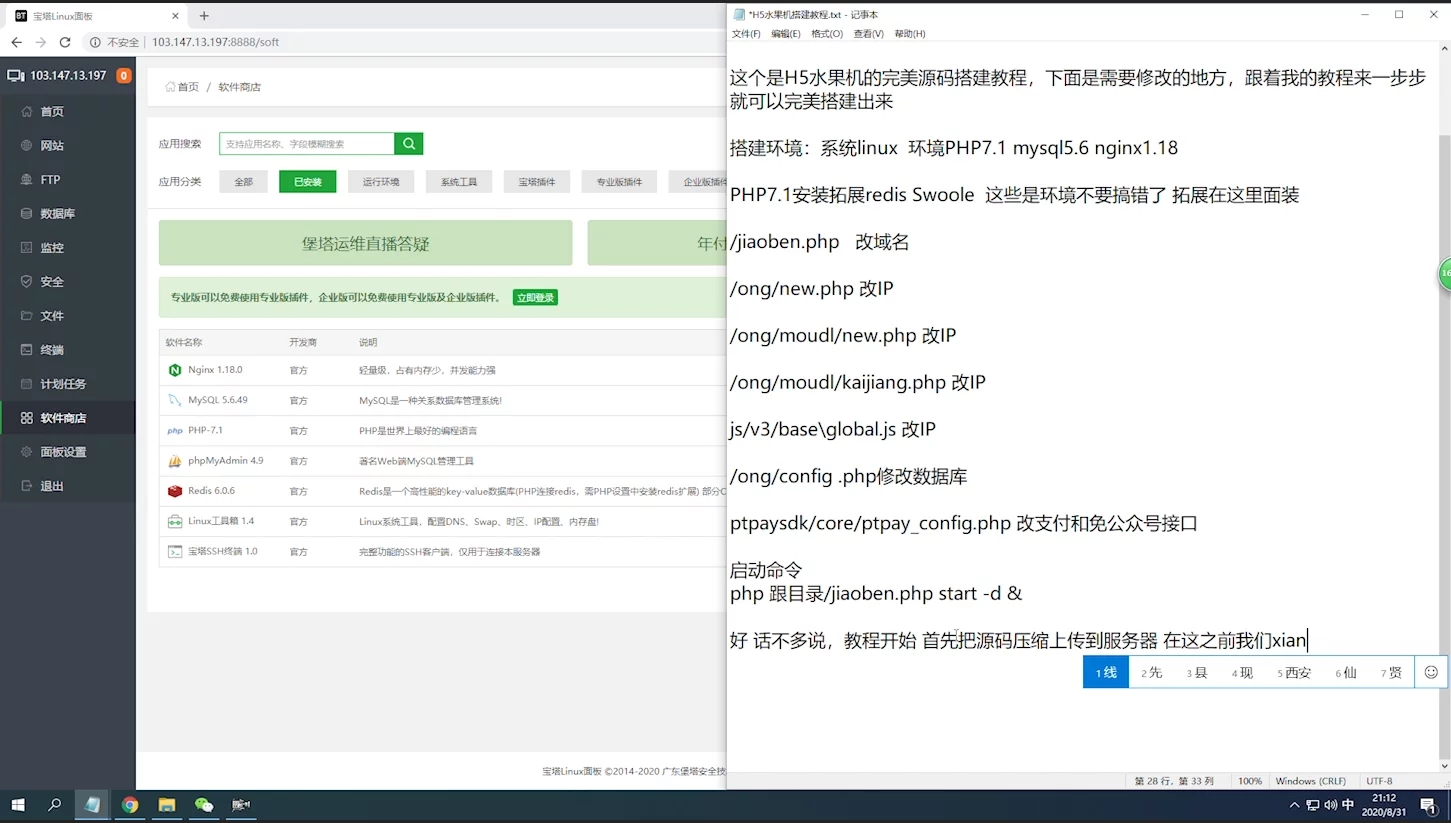Choose candidate 2 先 in IME bar
The height and width of the screenshot is (823, 1451).
click(x=1152, y=672)
